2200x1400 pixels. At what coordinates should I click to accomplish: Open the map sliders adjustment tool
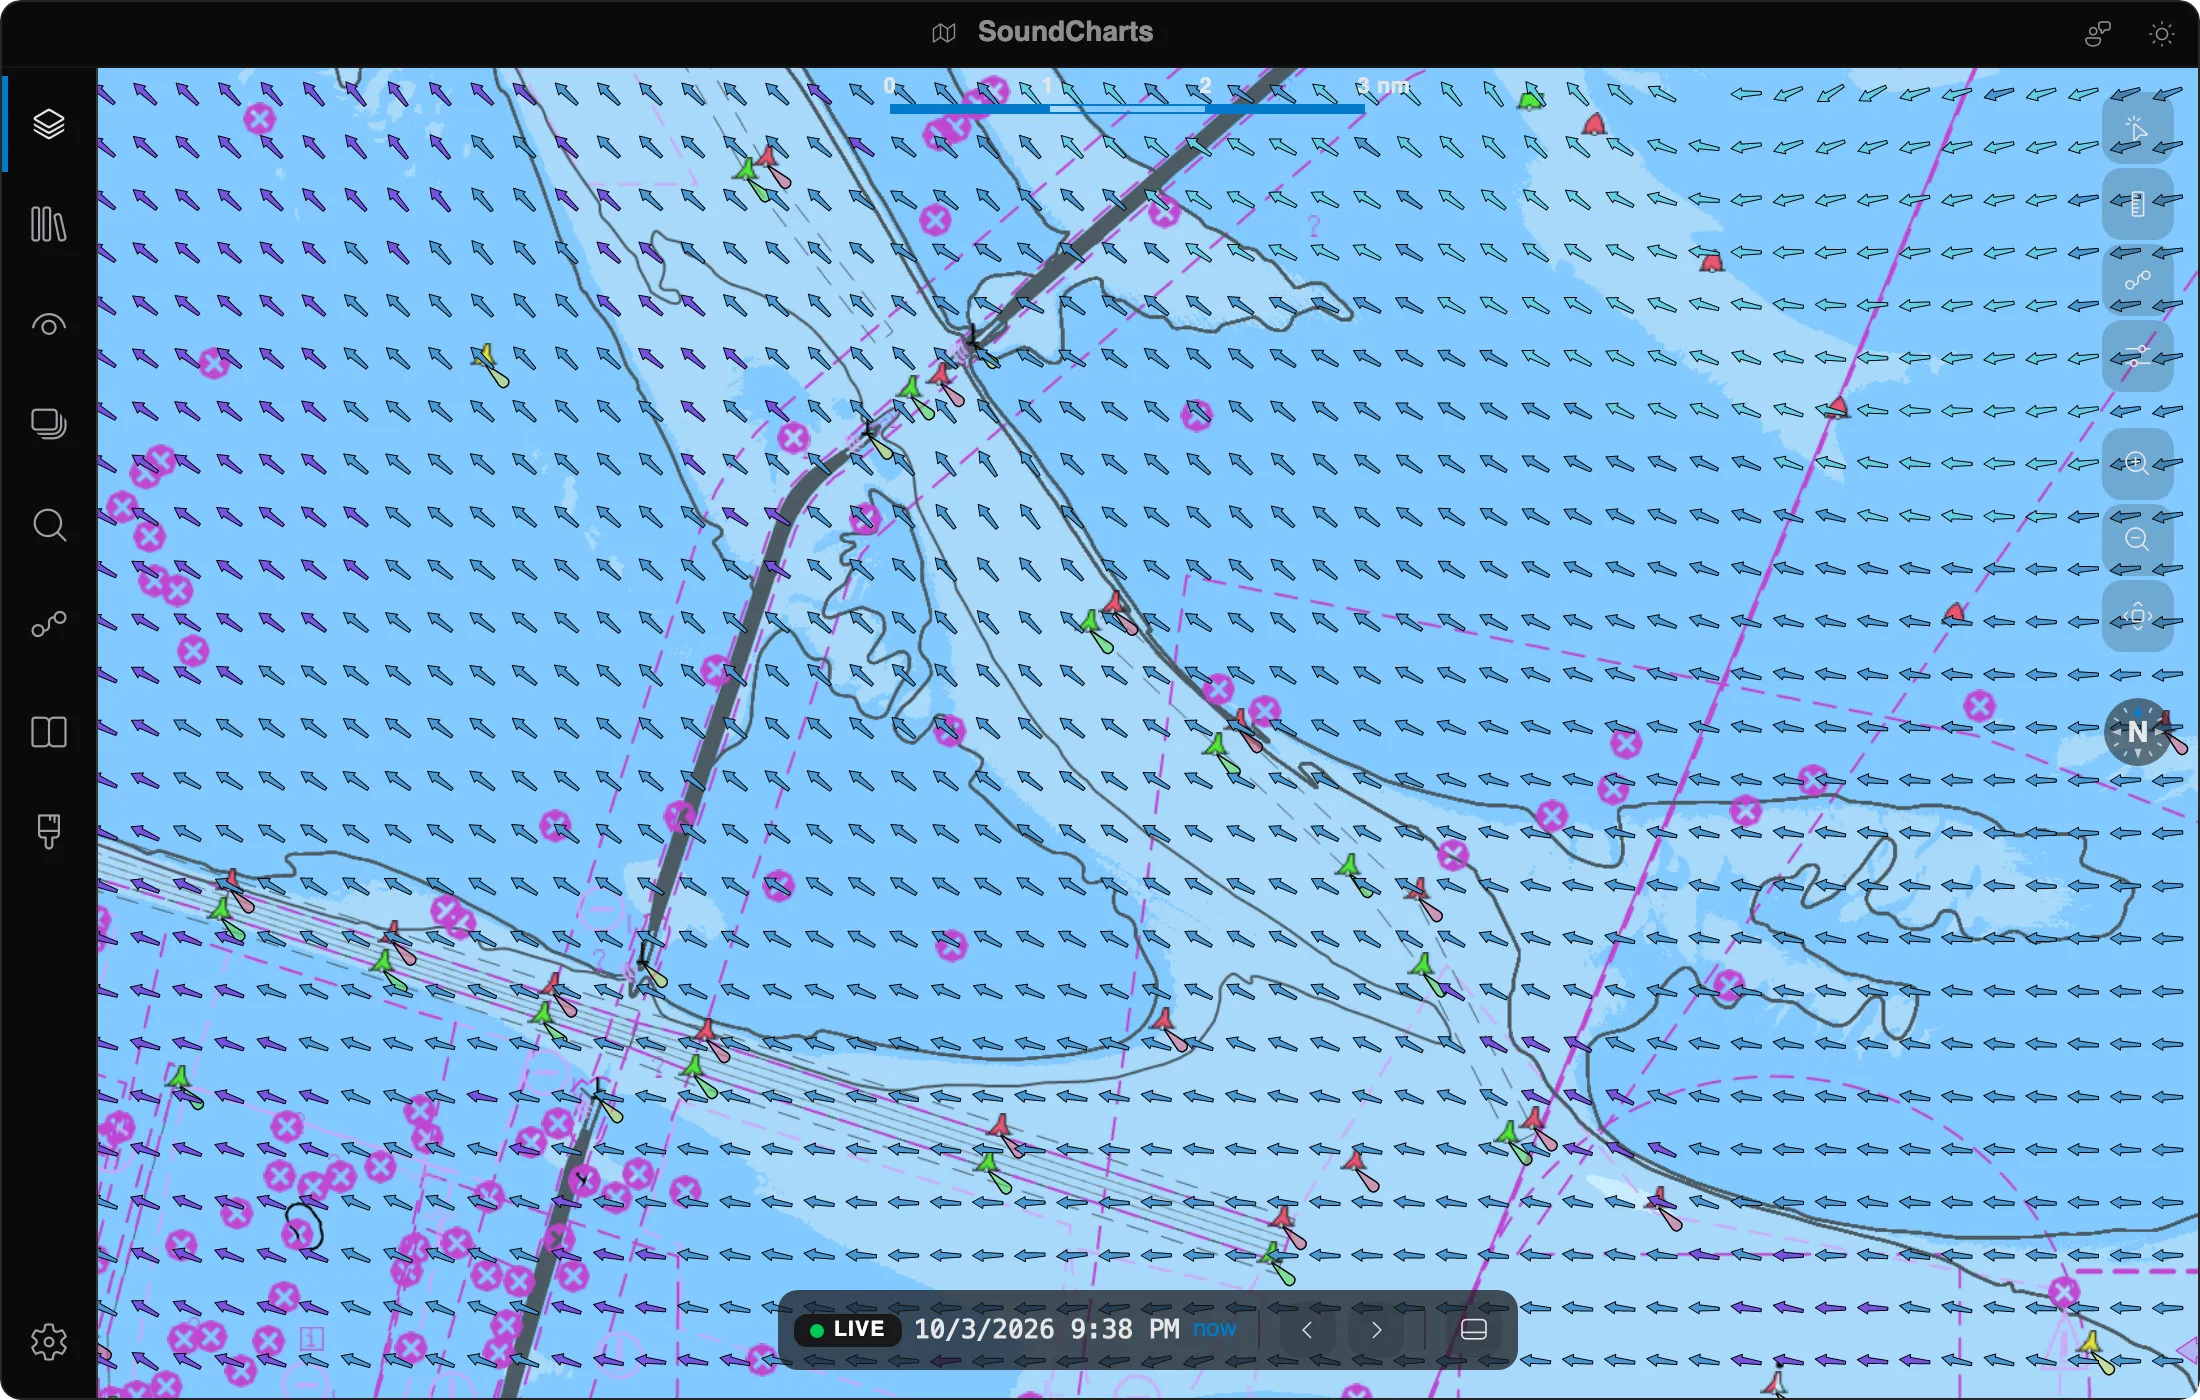[2137, 356]
